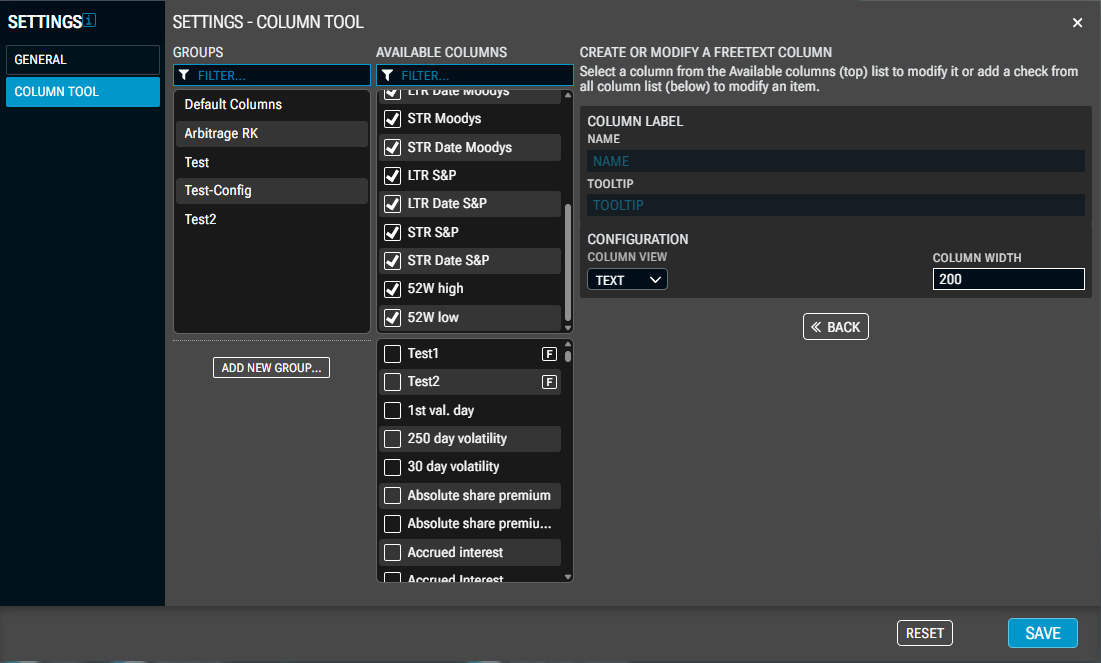The height and width of the screenshot is (663, 1101).
Task: Uncheck the STR Date Moodys column
Action: click(393, 147)
